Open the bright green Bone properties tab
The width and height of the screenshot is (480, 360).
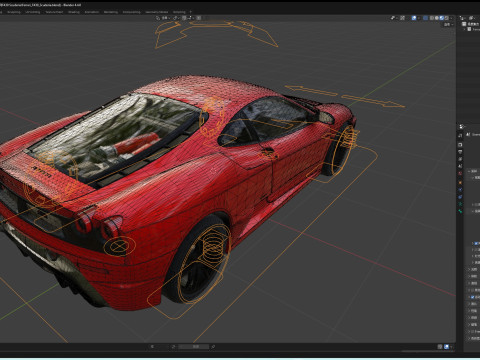click(x=460, y=211)
